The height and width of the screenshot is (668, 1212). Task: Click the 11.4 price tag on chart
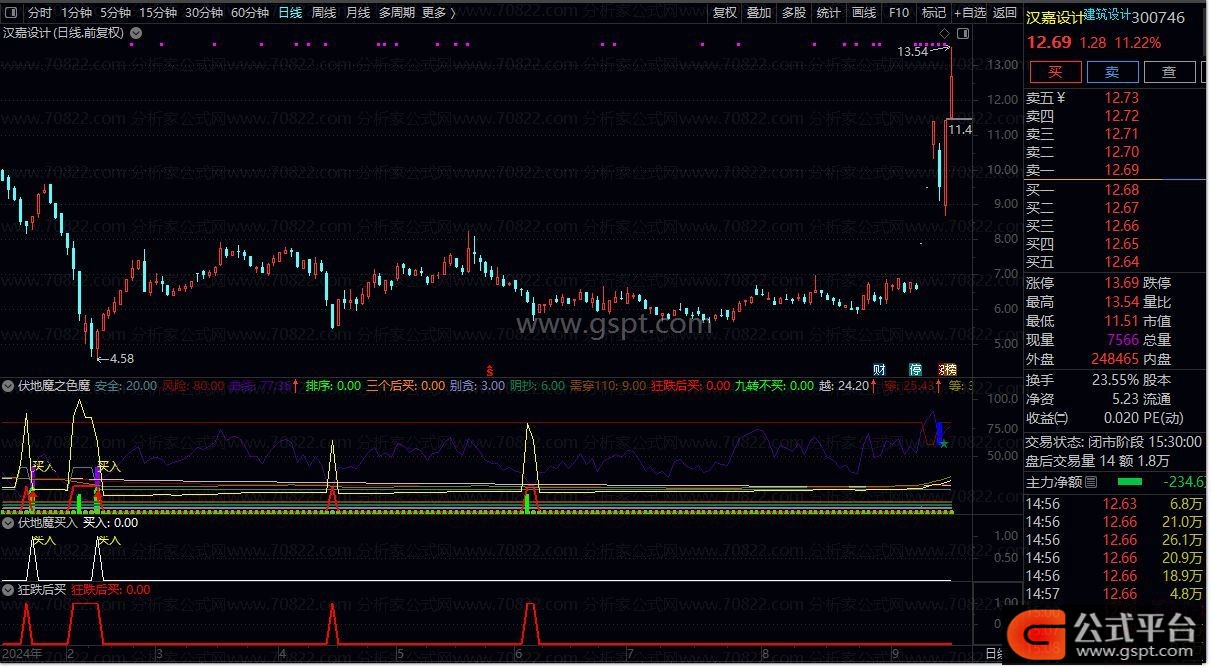[959, 129]
